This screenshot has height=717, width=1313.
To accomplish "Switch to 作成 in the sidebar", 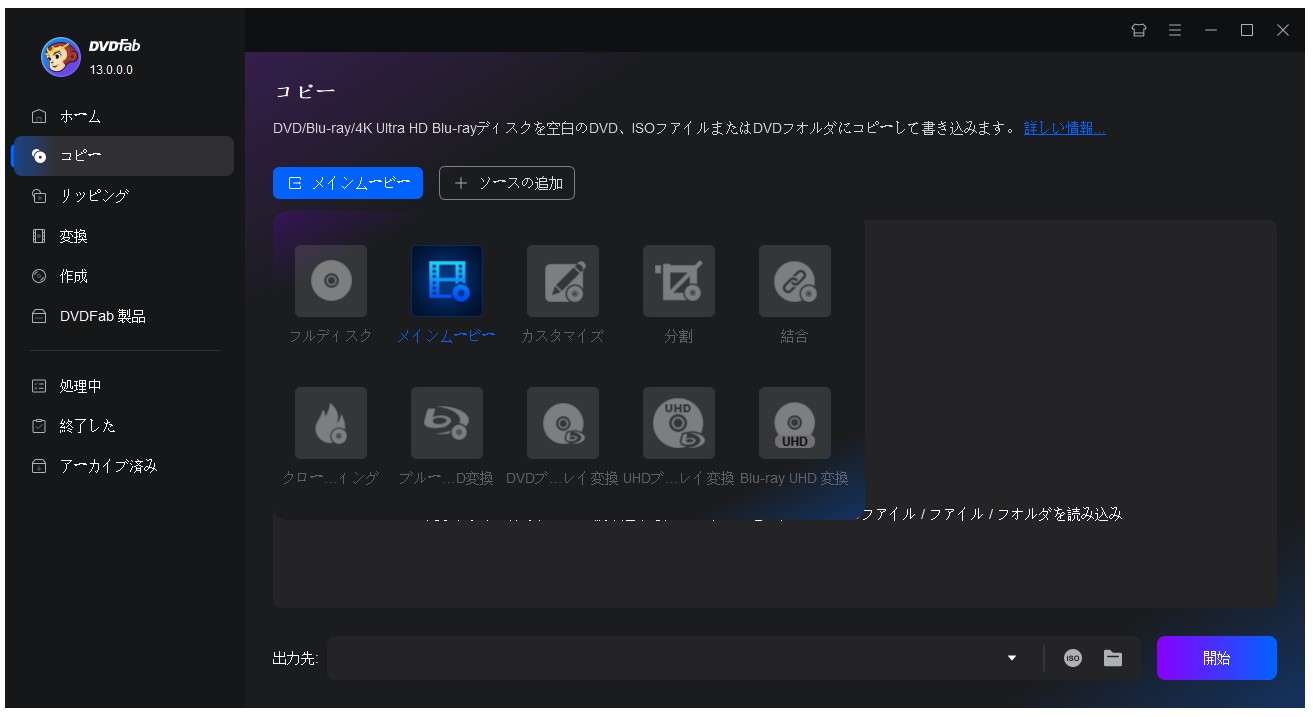I will 122,276.
